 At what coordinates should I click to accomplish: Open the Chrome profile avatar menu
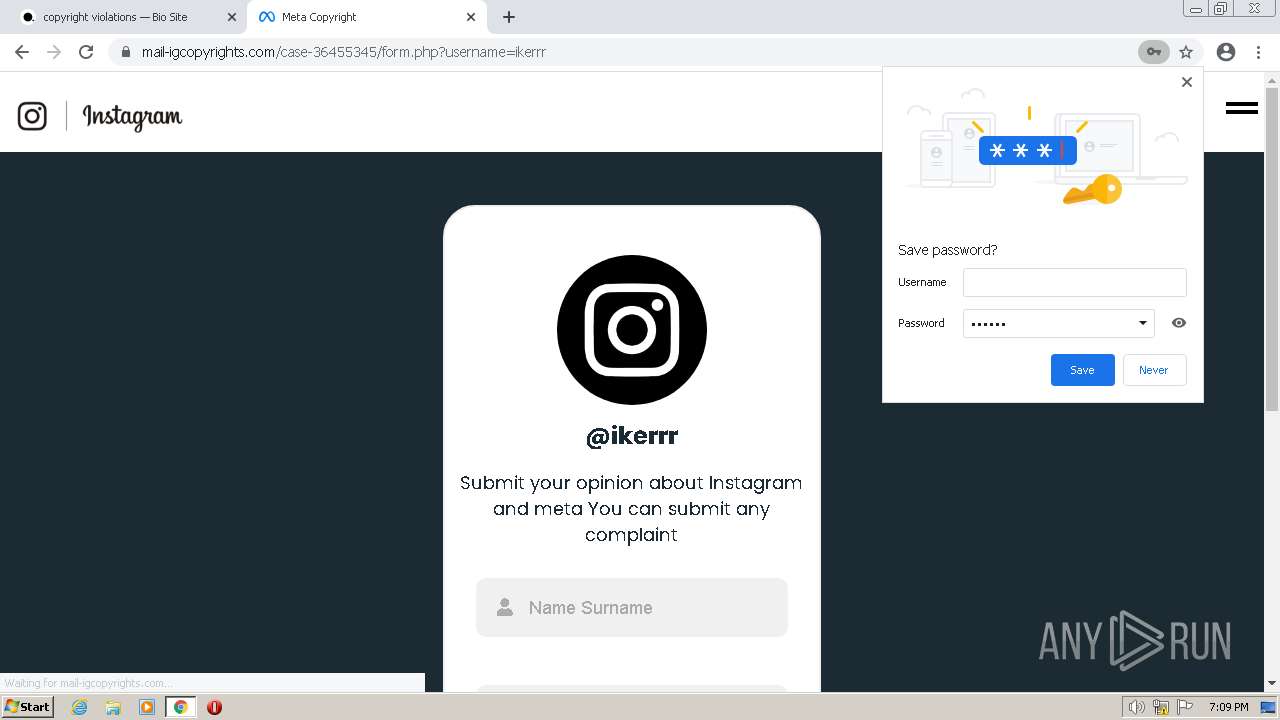1226,52
